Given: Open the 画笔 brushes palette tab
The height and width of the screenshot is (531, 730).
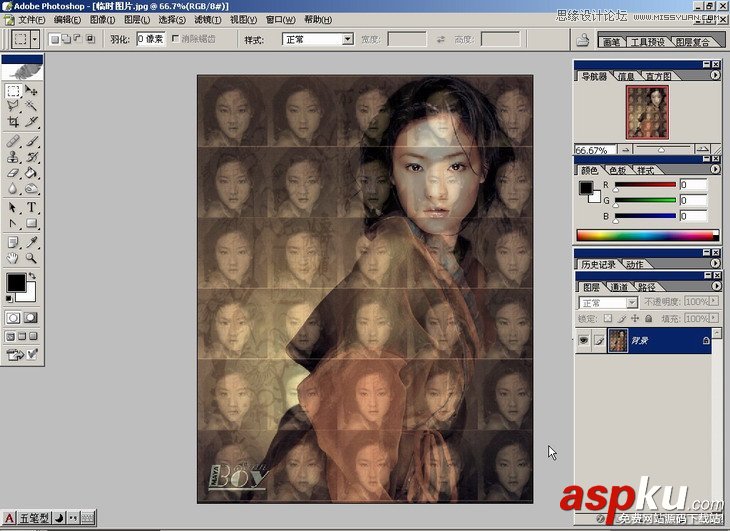Looking at the screenshot, I should (x=611, y=42).
